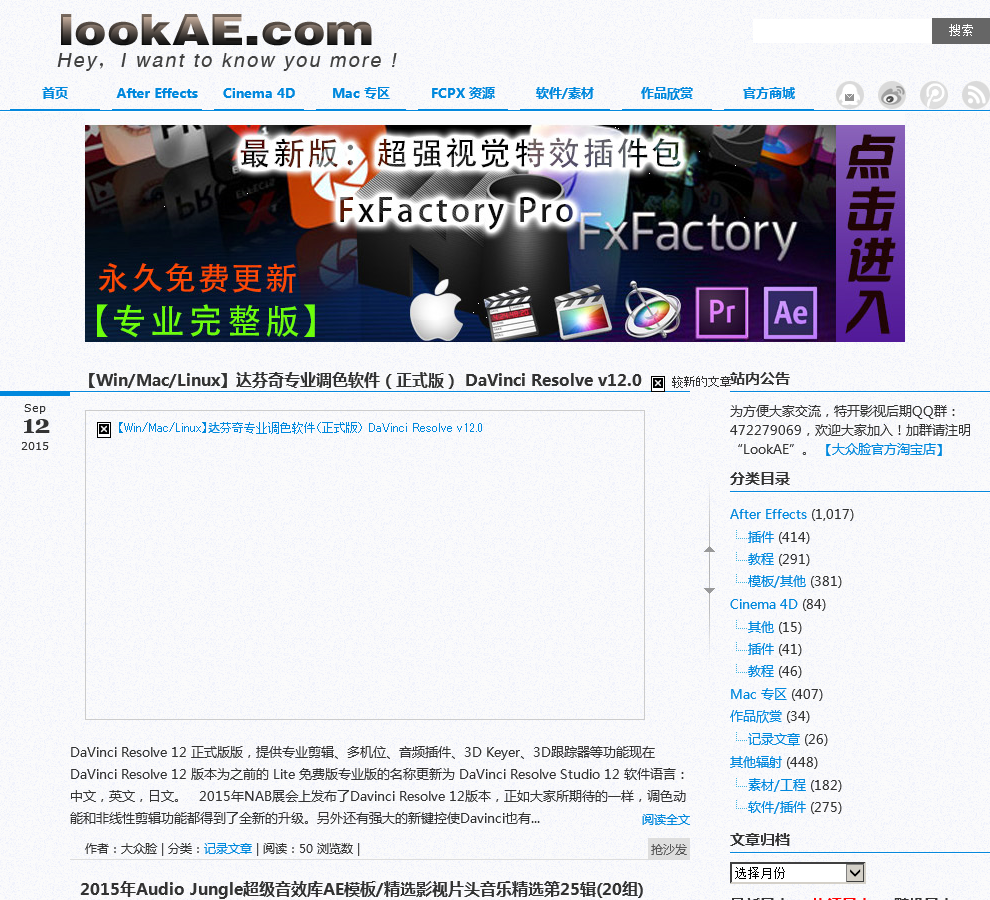Image resolution: width=990 pixels, height=900 pixels.
Task: Open 教程 (46) under Cinema 4D
Action: [x=760, y=671]
